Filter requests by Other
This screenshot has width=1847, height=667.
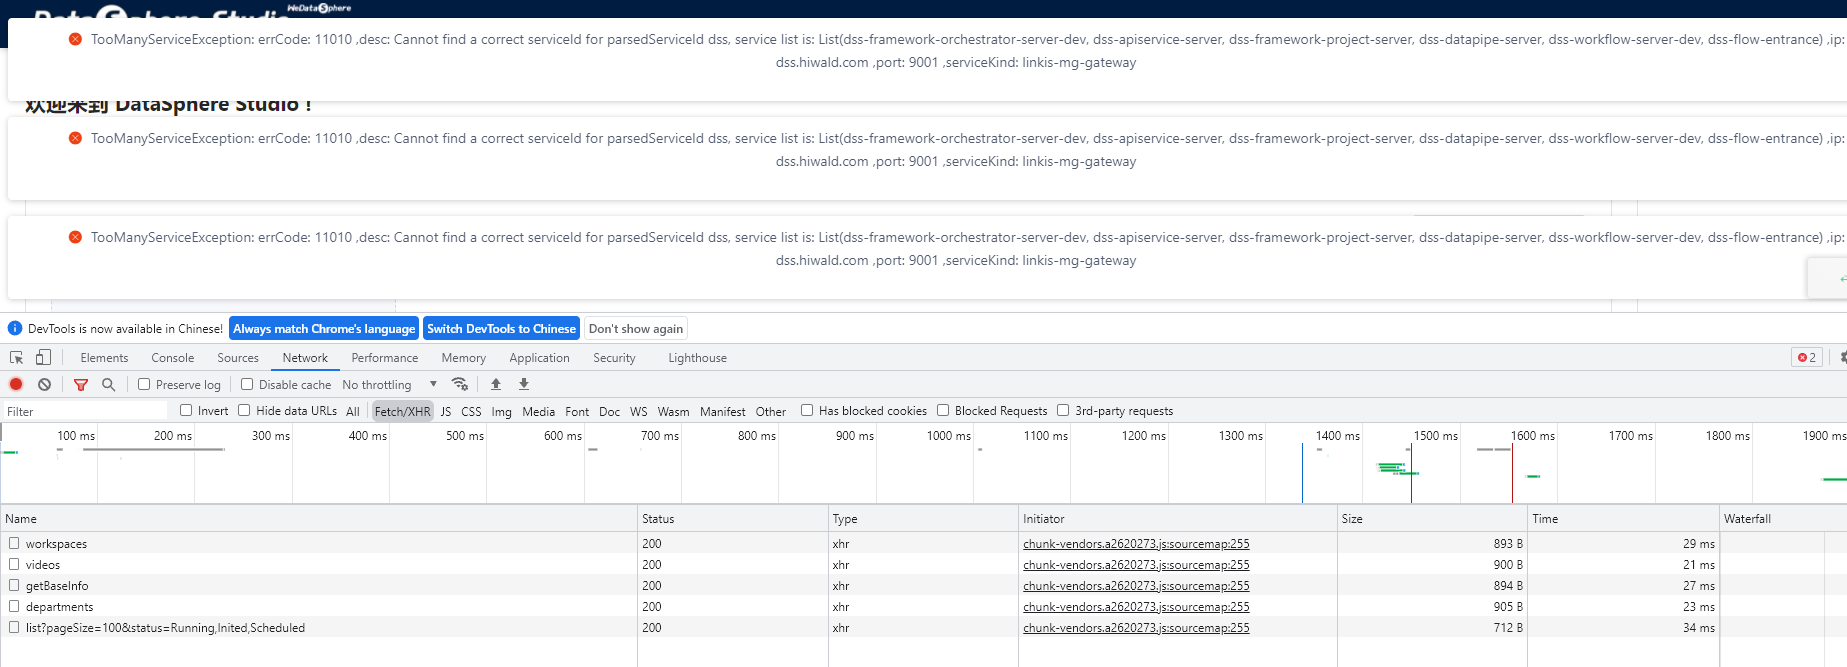(771, 411)
